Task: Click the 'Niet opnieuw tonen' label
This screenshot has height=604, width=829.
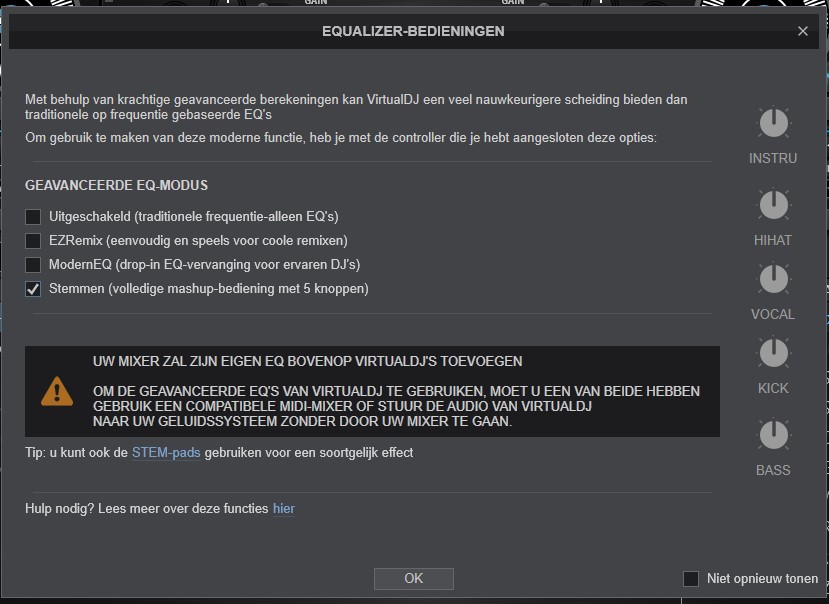Action: tap(762, 579)
